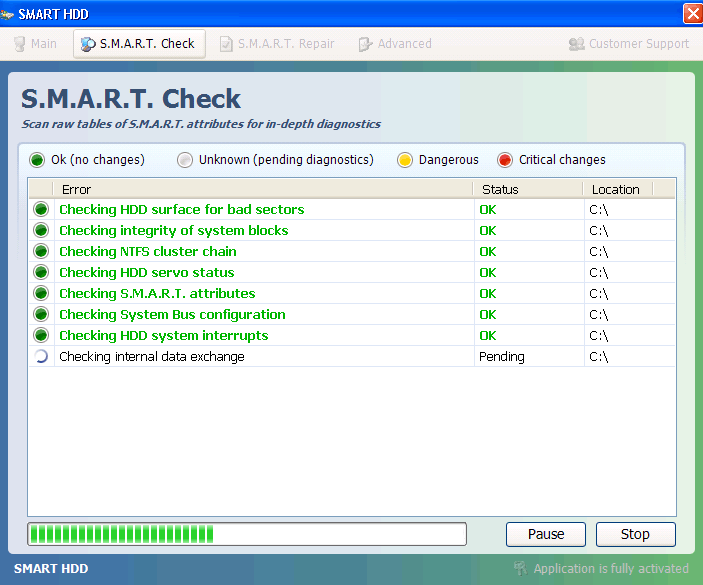Click the green Ok legend icon
This screenshot has width=703, height=585.
point(37,160)
